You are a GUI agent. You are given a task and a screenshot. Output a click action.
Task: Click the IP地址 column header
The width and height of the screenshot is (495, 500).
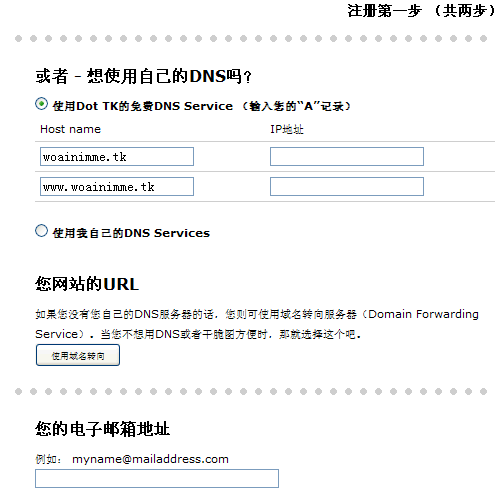(287, 129)
